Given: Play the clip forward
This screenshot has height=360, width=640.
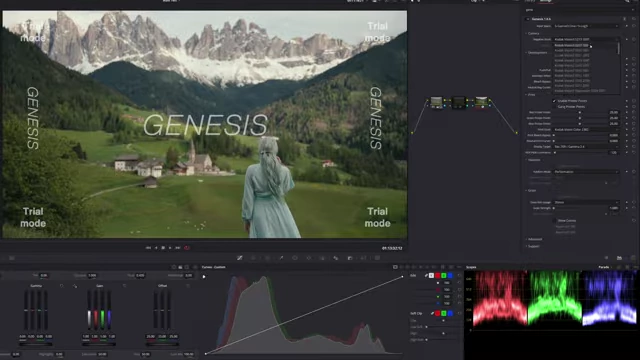Looking at the screenshot, I should [170, 248].
